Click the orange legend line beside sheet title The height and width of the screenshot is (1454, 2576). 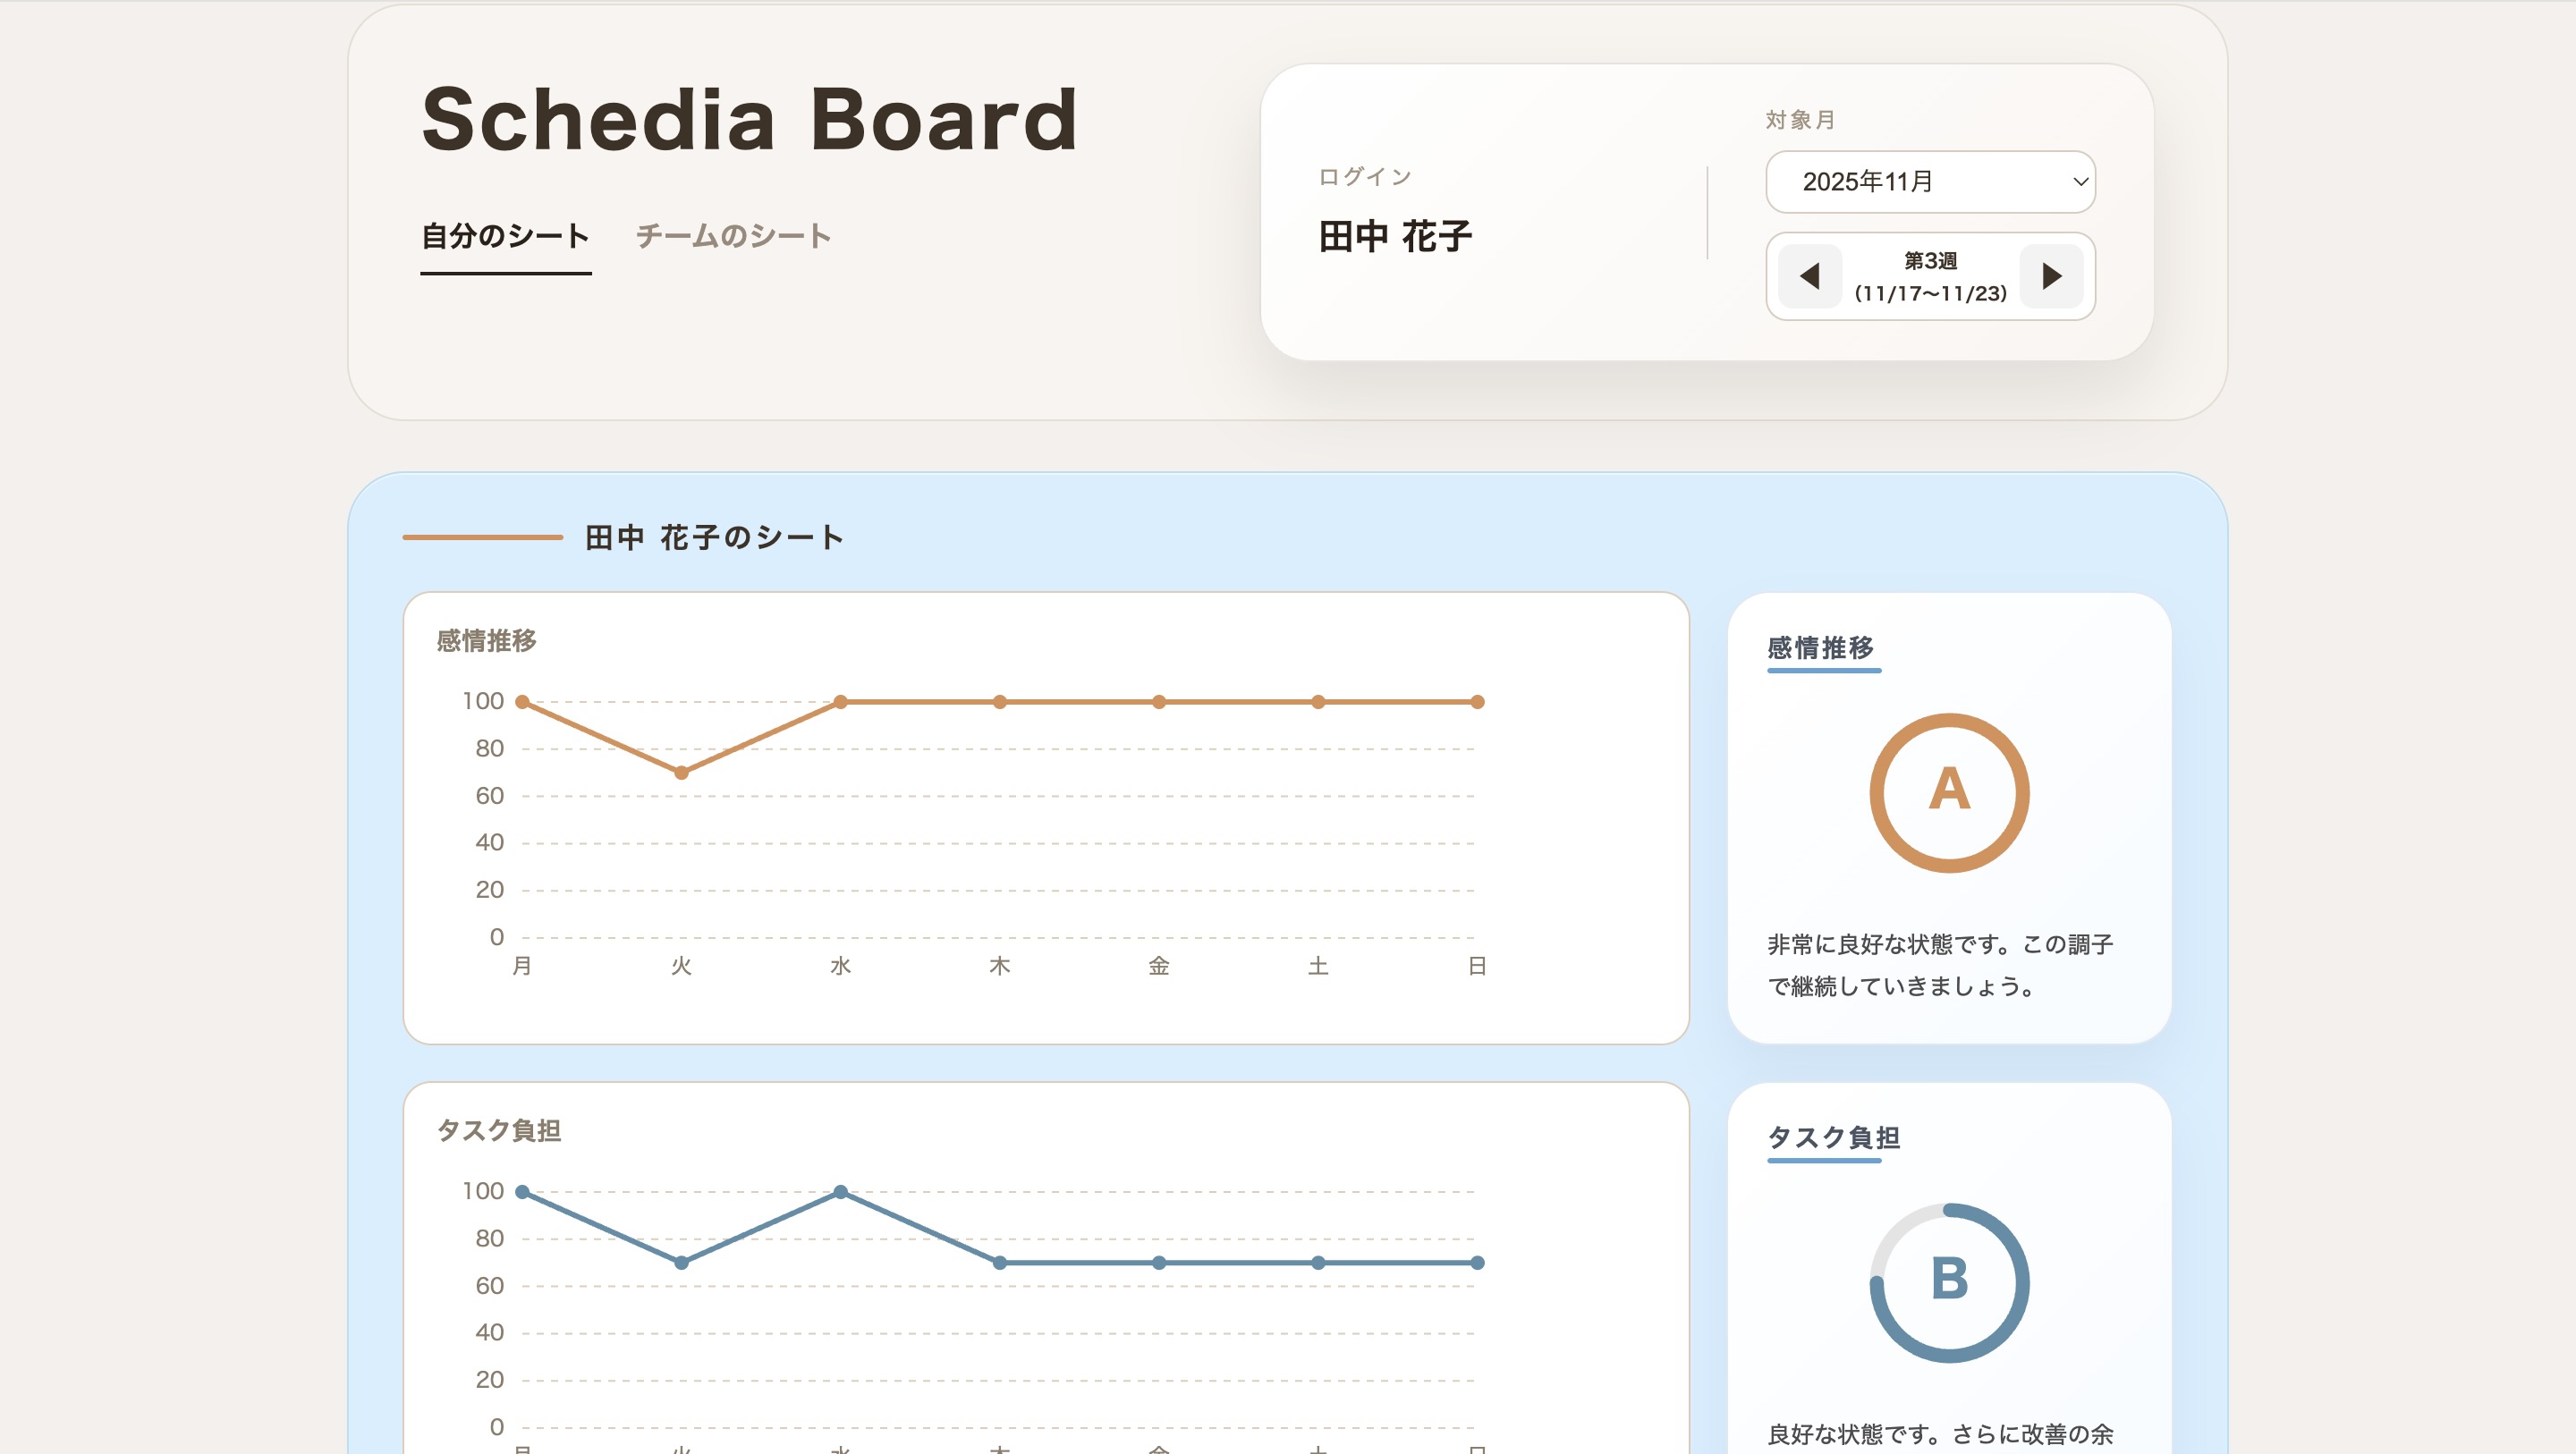481,537
